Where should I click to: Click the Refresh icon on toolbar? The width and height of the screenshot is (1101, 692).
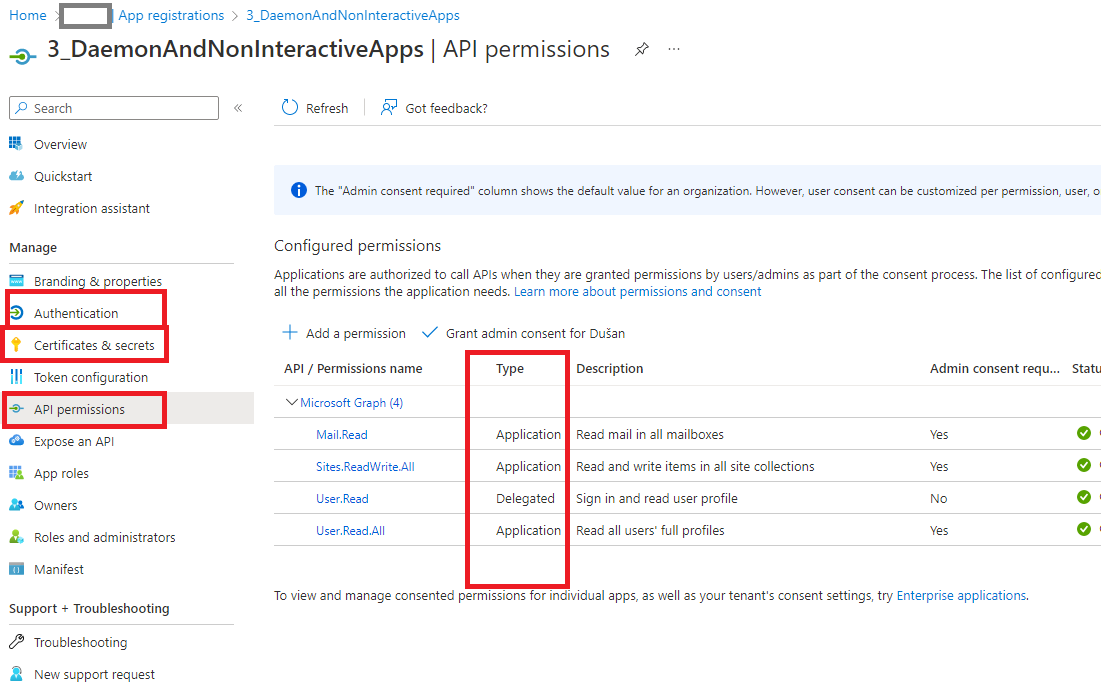(x=288, y=107)
